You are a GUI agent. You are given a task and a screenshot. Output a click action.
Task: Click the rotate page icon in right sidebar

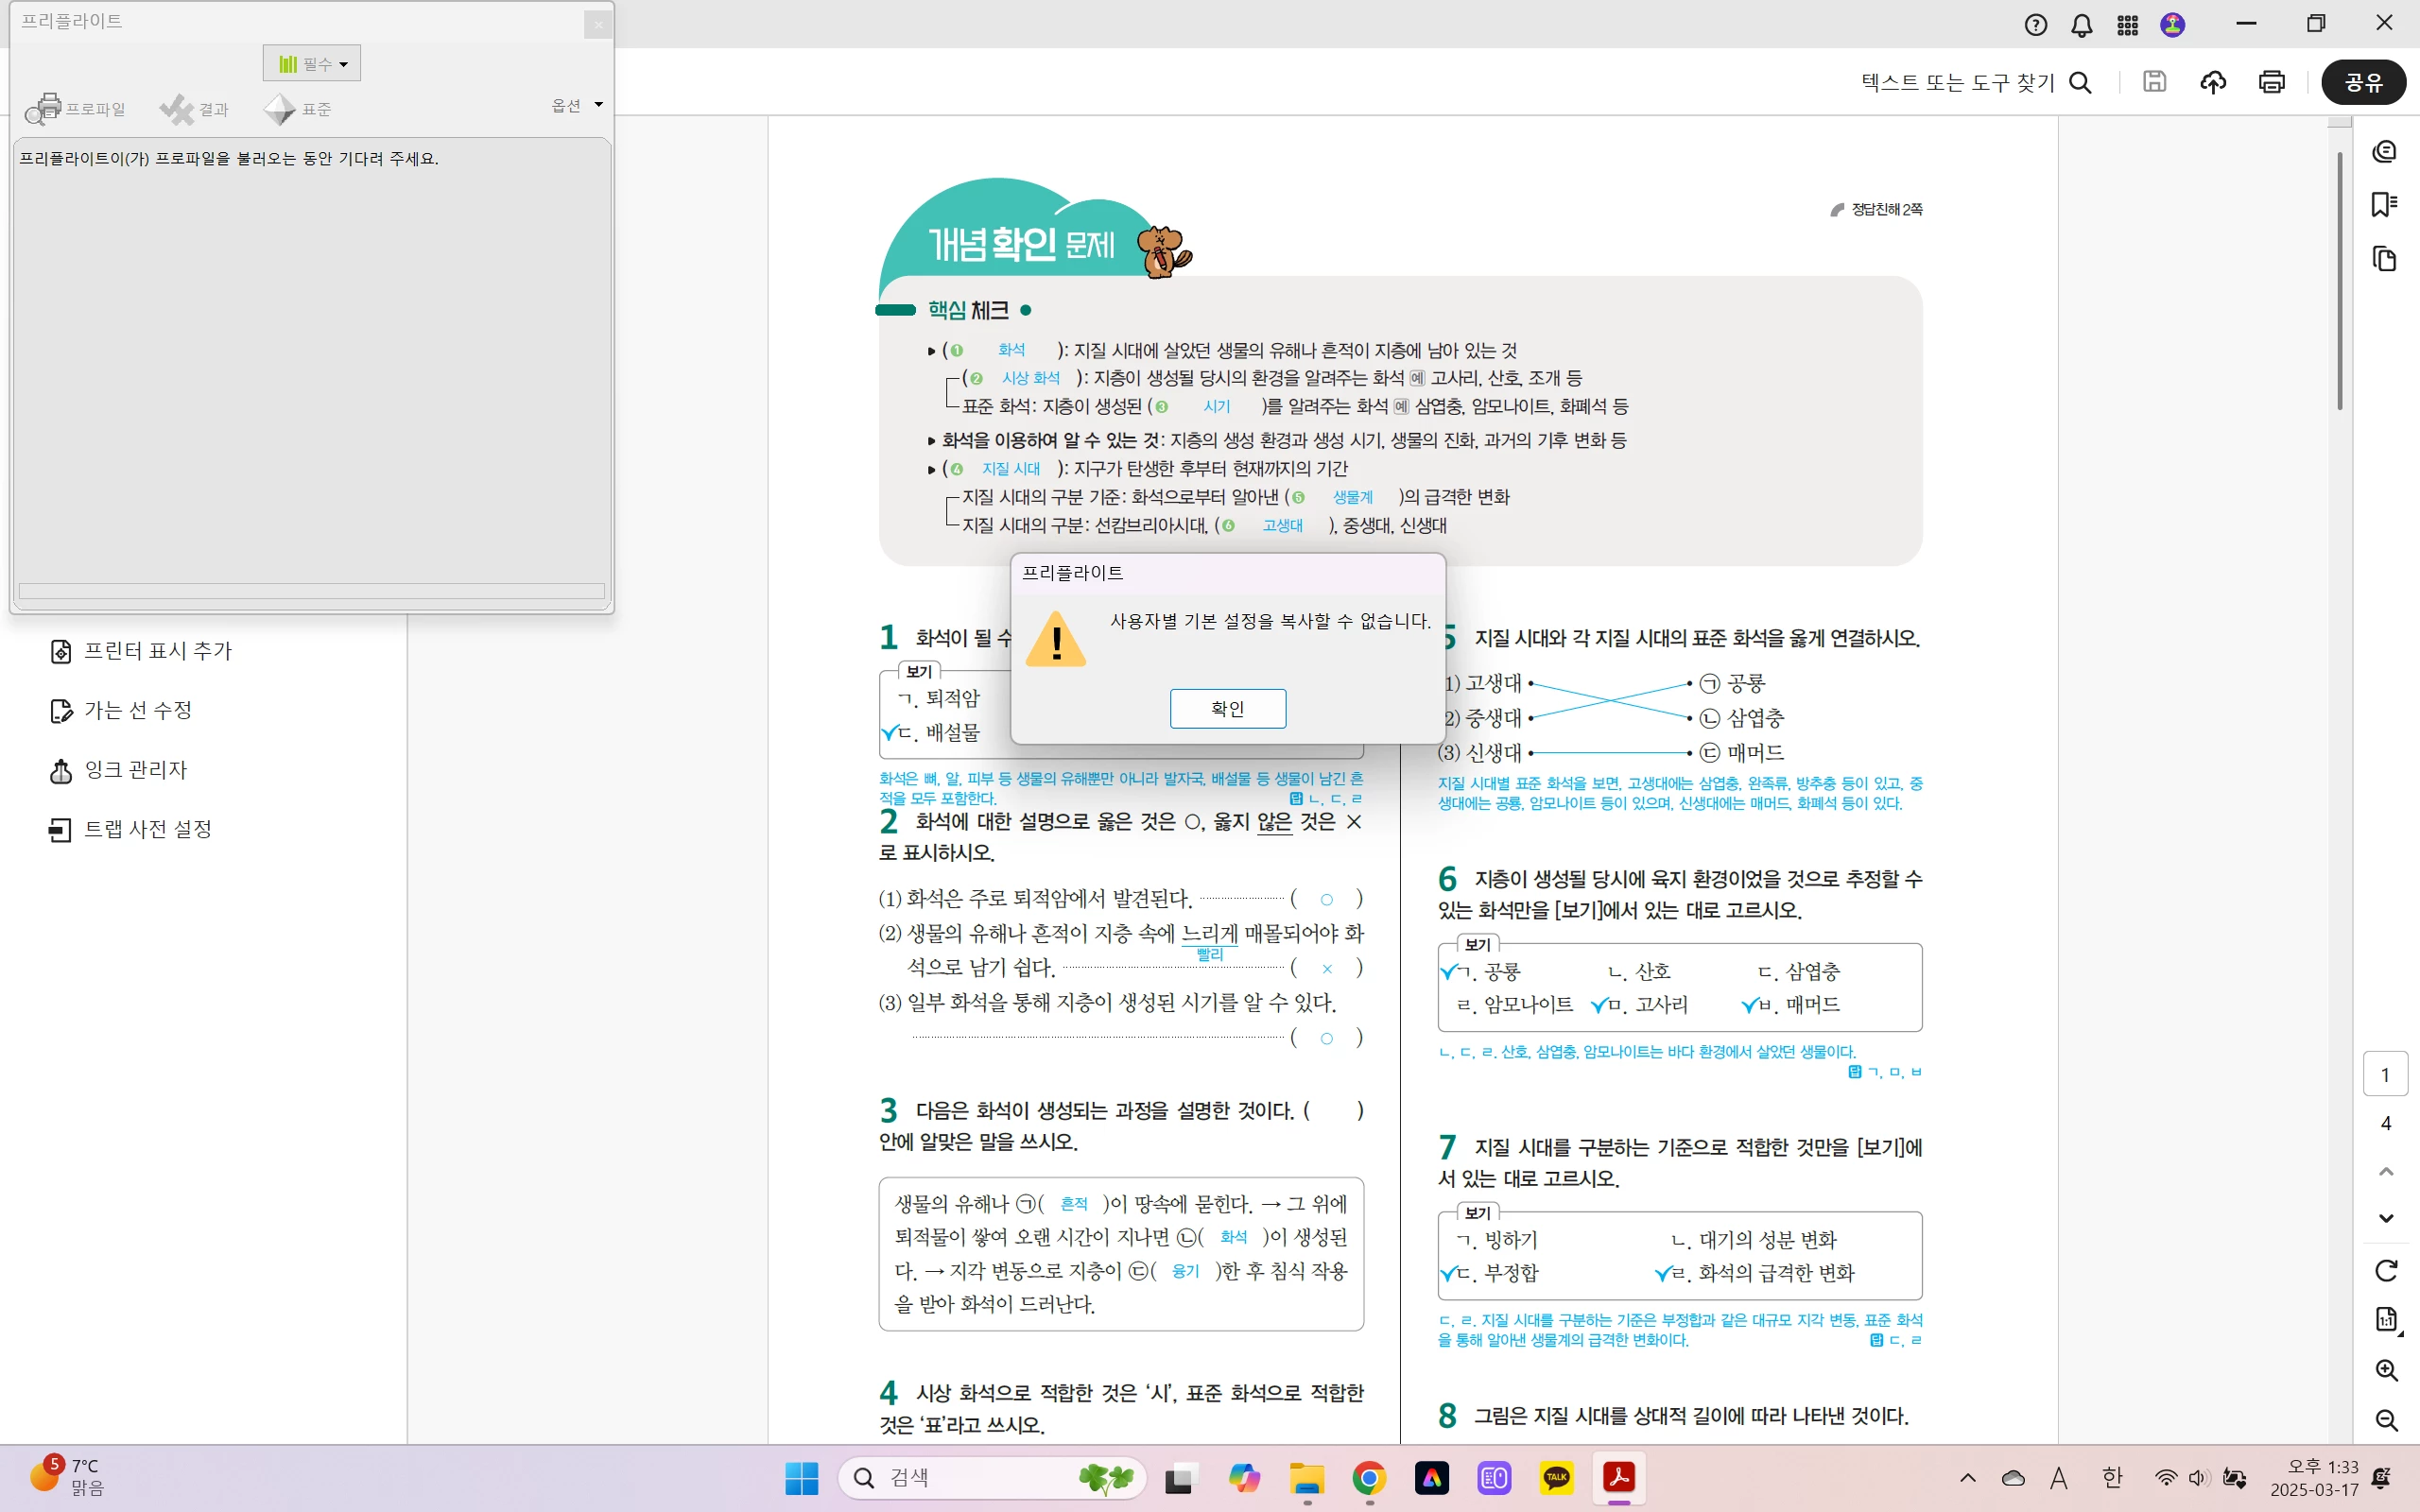pos(2386,1270)
